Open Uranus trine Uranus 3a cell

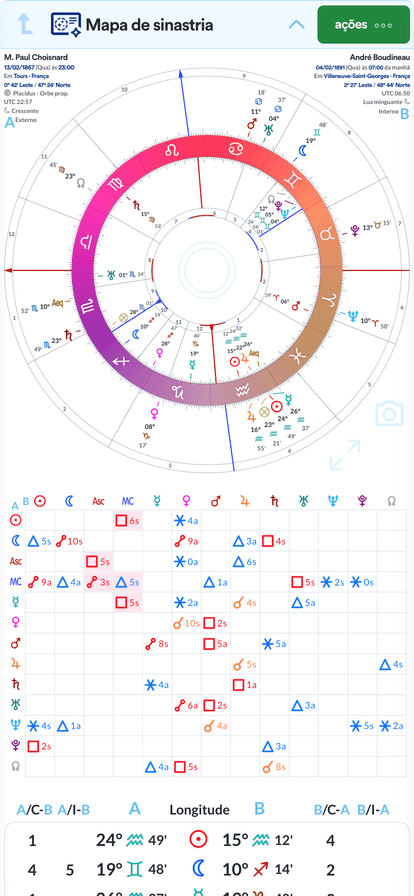304,706
